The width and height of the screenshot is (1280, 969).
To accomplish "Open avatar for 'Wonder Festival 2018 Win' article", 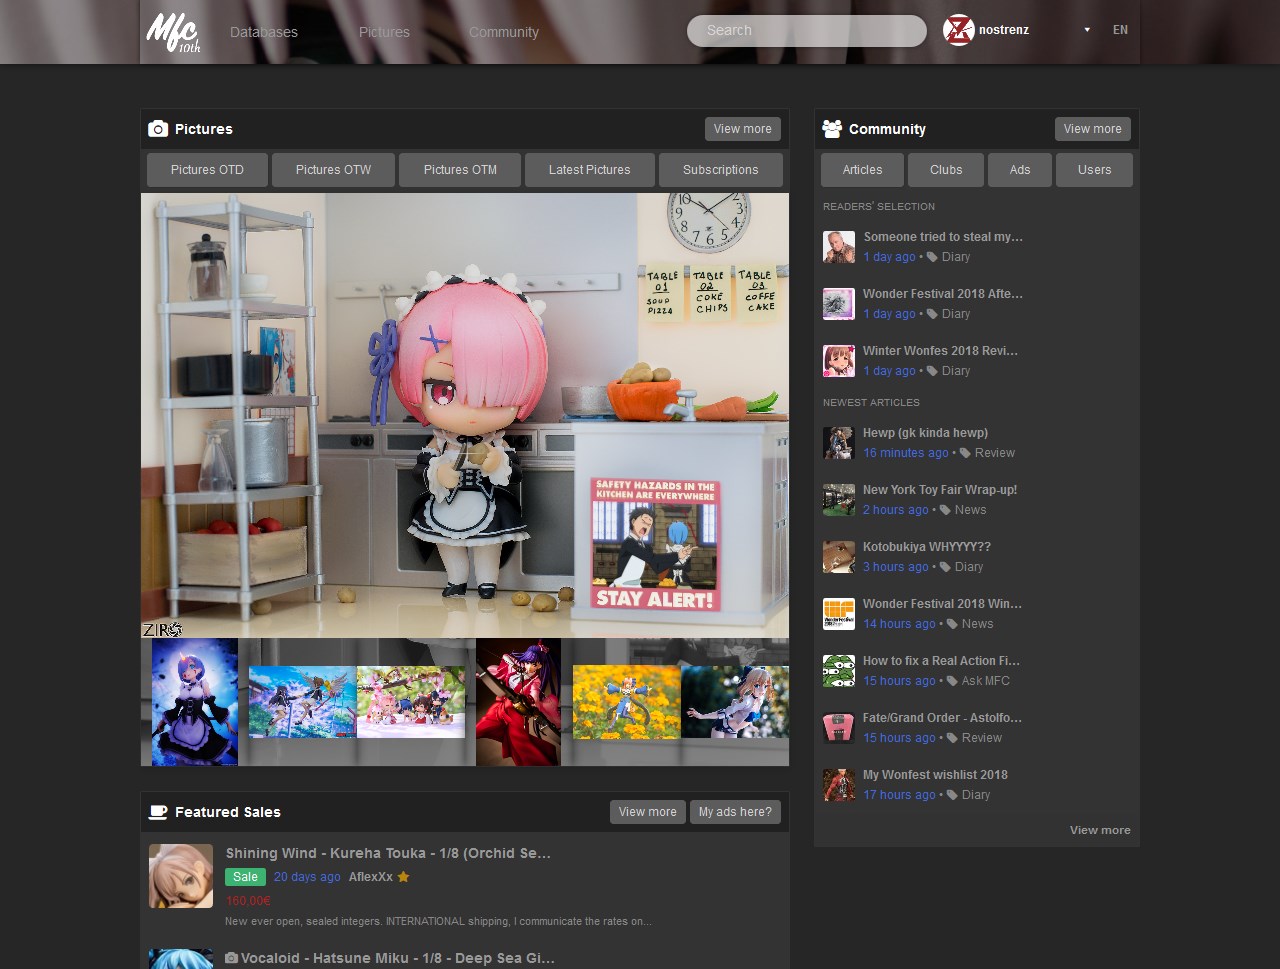I will pos(839,614).
